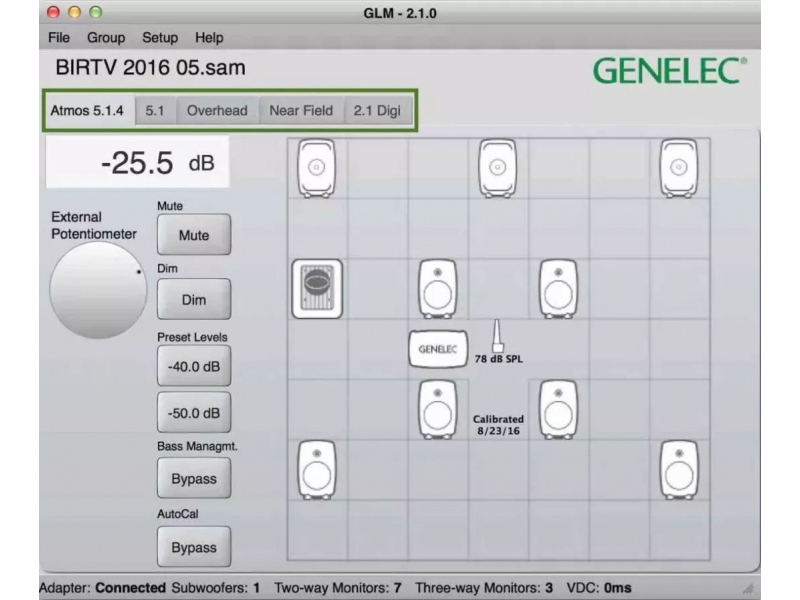Click the measurement microphone icon
Viewport: 800px width, 600px height.
[497, 336]
